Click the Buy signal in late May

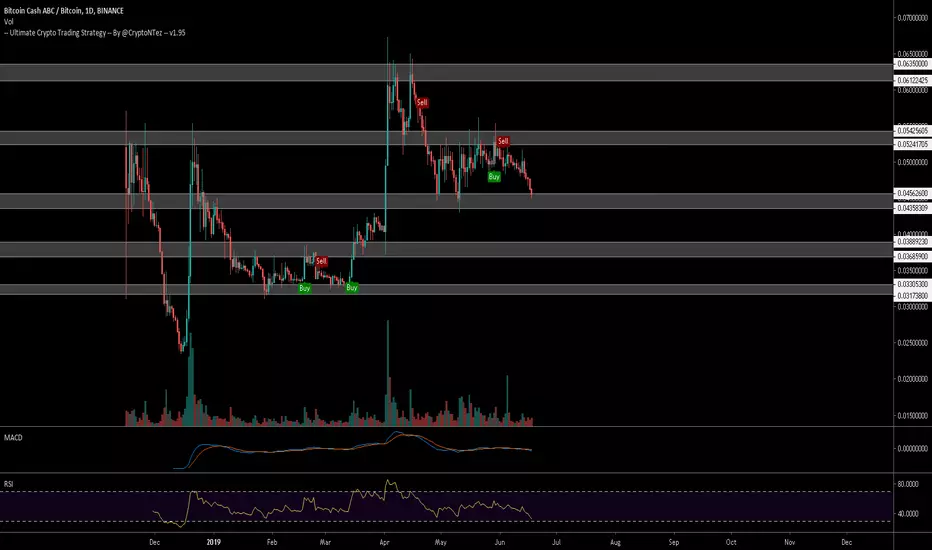[494, 177]
